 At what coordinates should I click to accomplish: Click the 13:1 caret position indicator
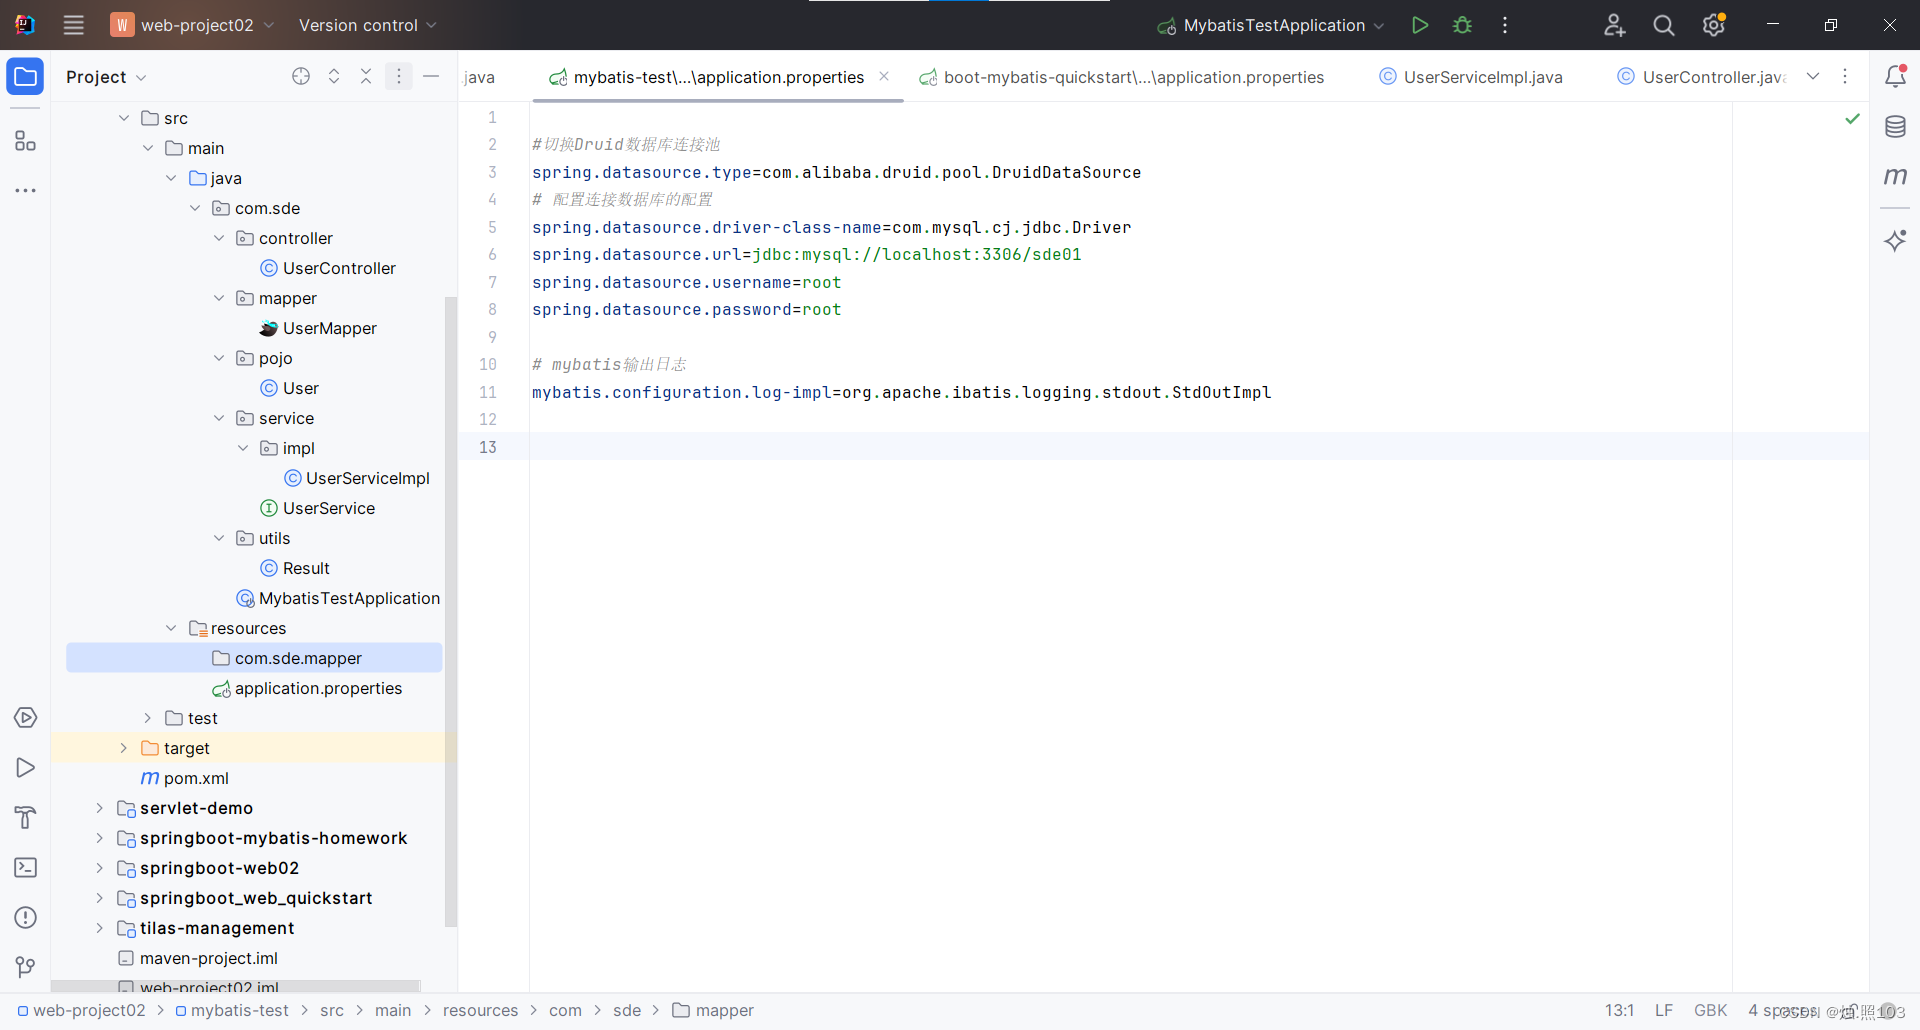pos(1619,1010)
